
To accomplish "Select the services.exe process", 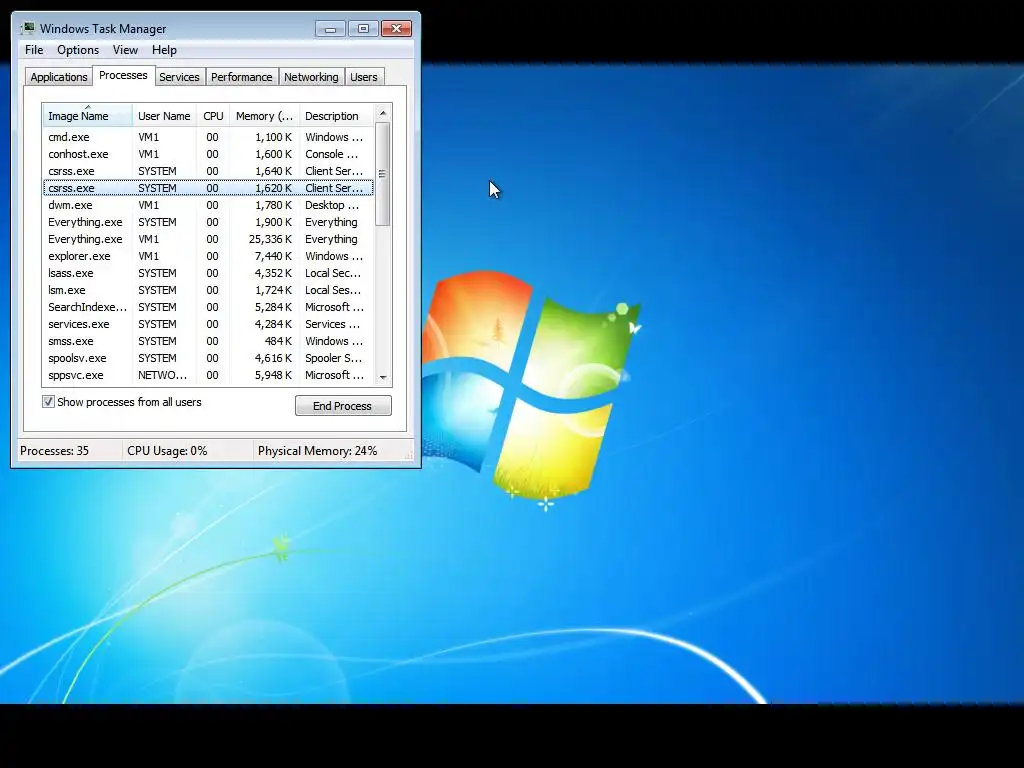I will click(x=208, y=324).
